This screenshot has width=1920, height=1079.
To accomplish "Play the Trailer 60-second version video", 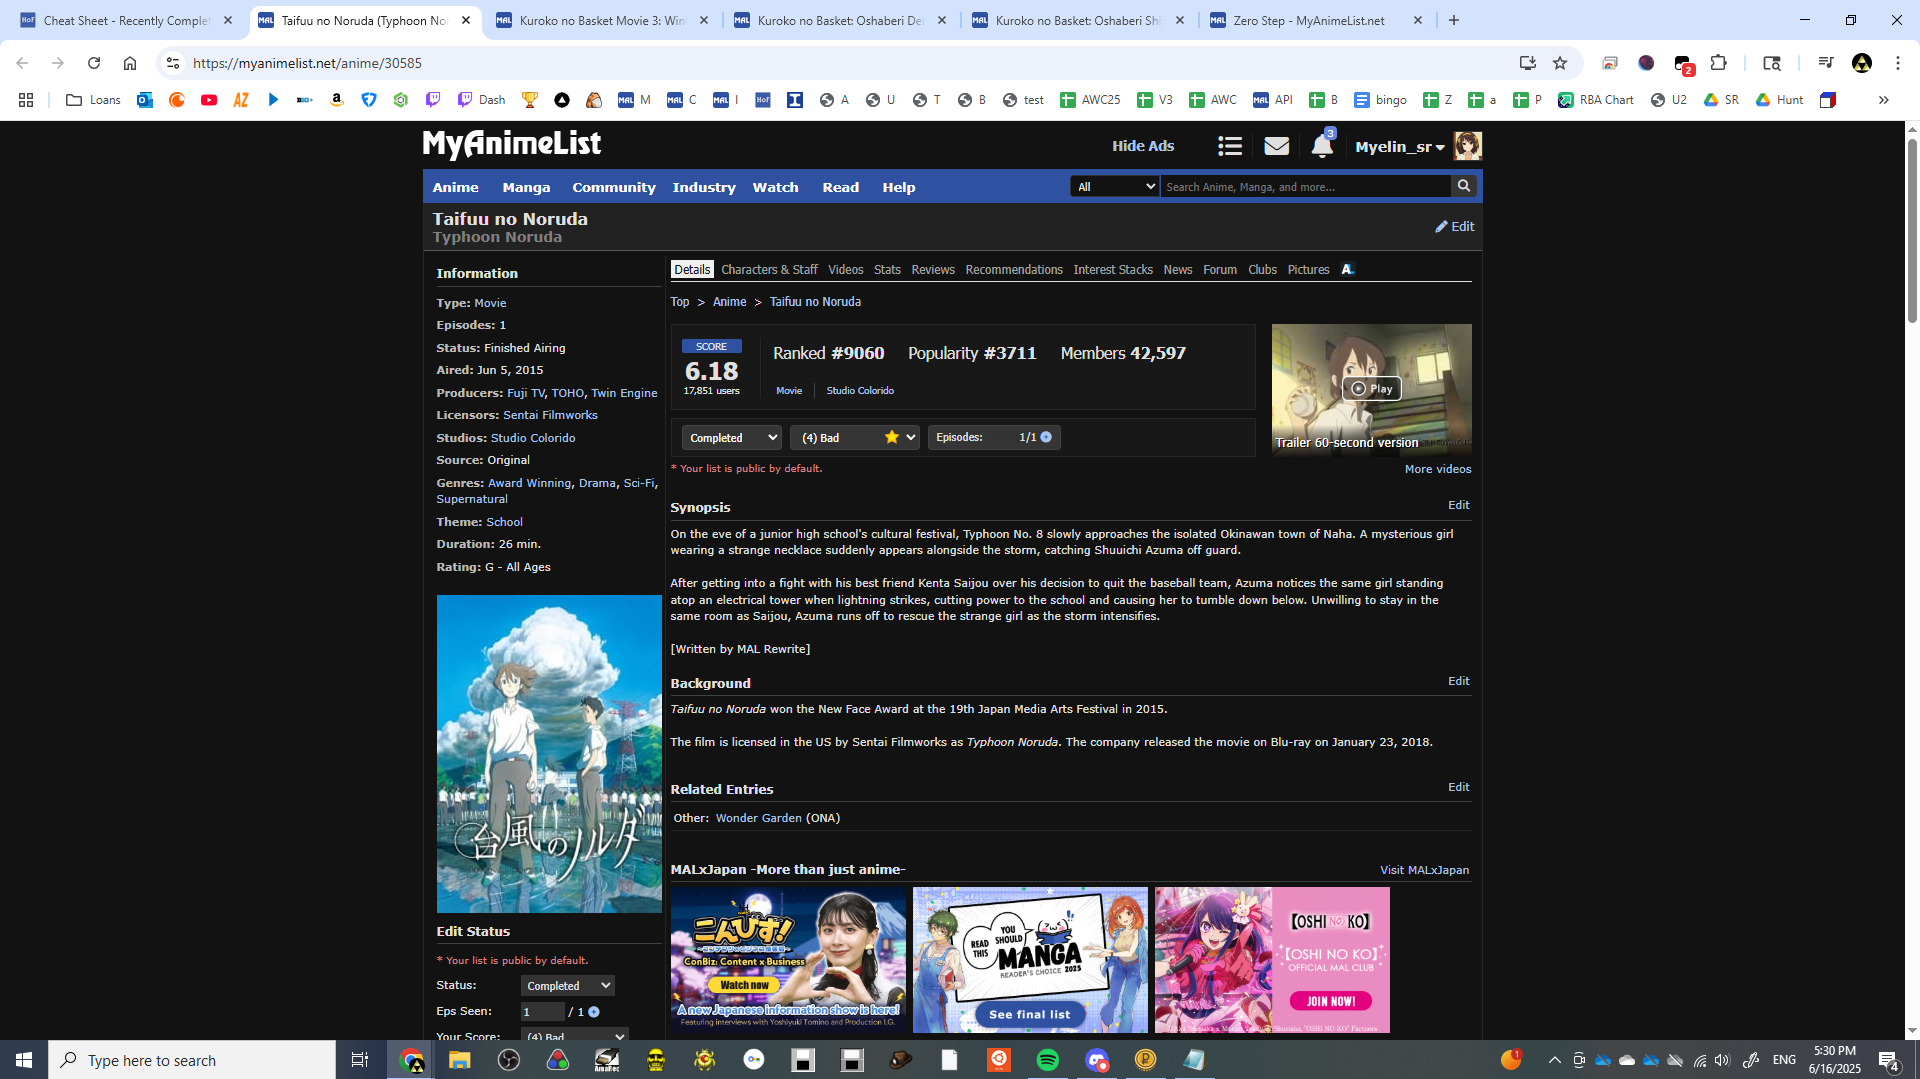I will pos(1371,389).
